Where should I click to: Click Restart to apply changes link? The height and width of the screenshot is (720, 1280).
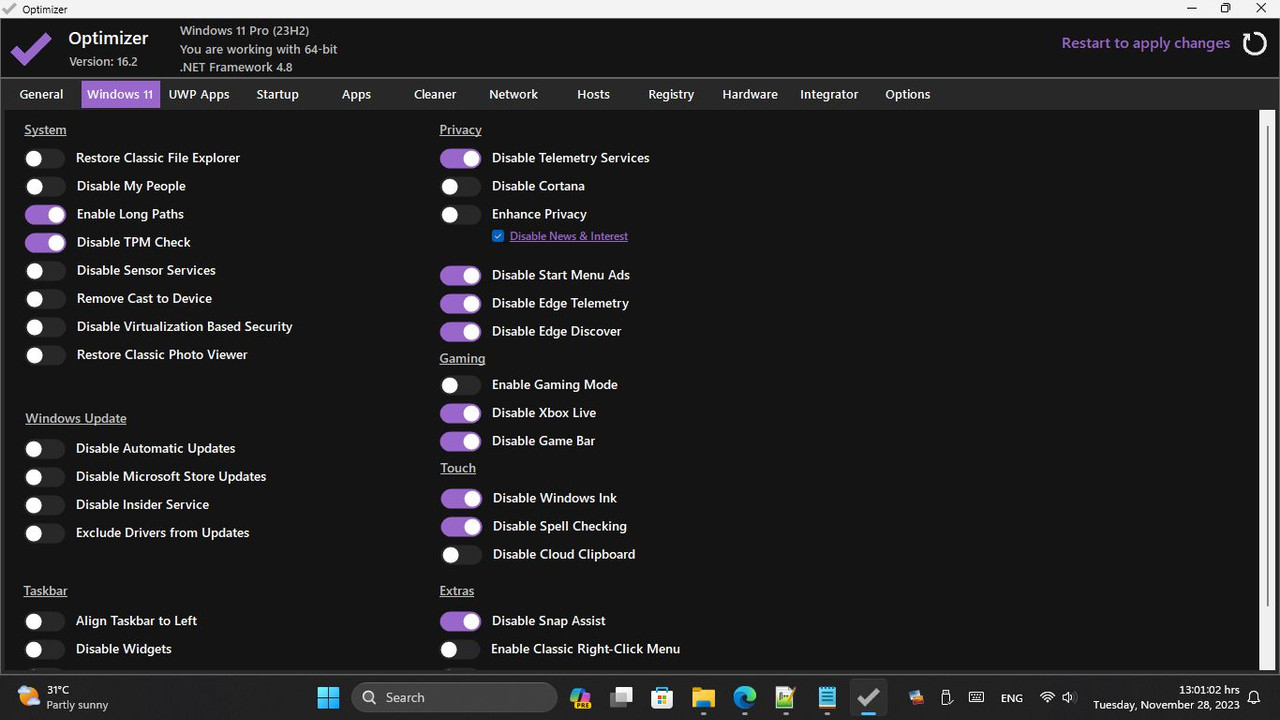click(1145, 43)
